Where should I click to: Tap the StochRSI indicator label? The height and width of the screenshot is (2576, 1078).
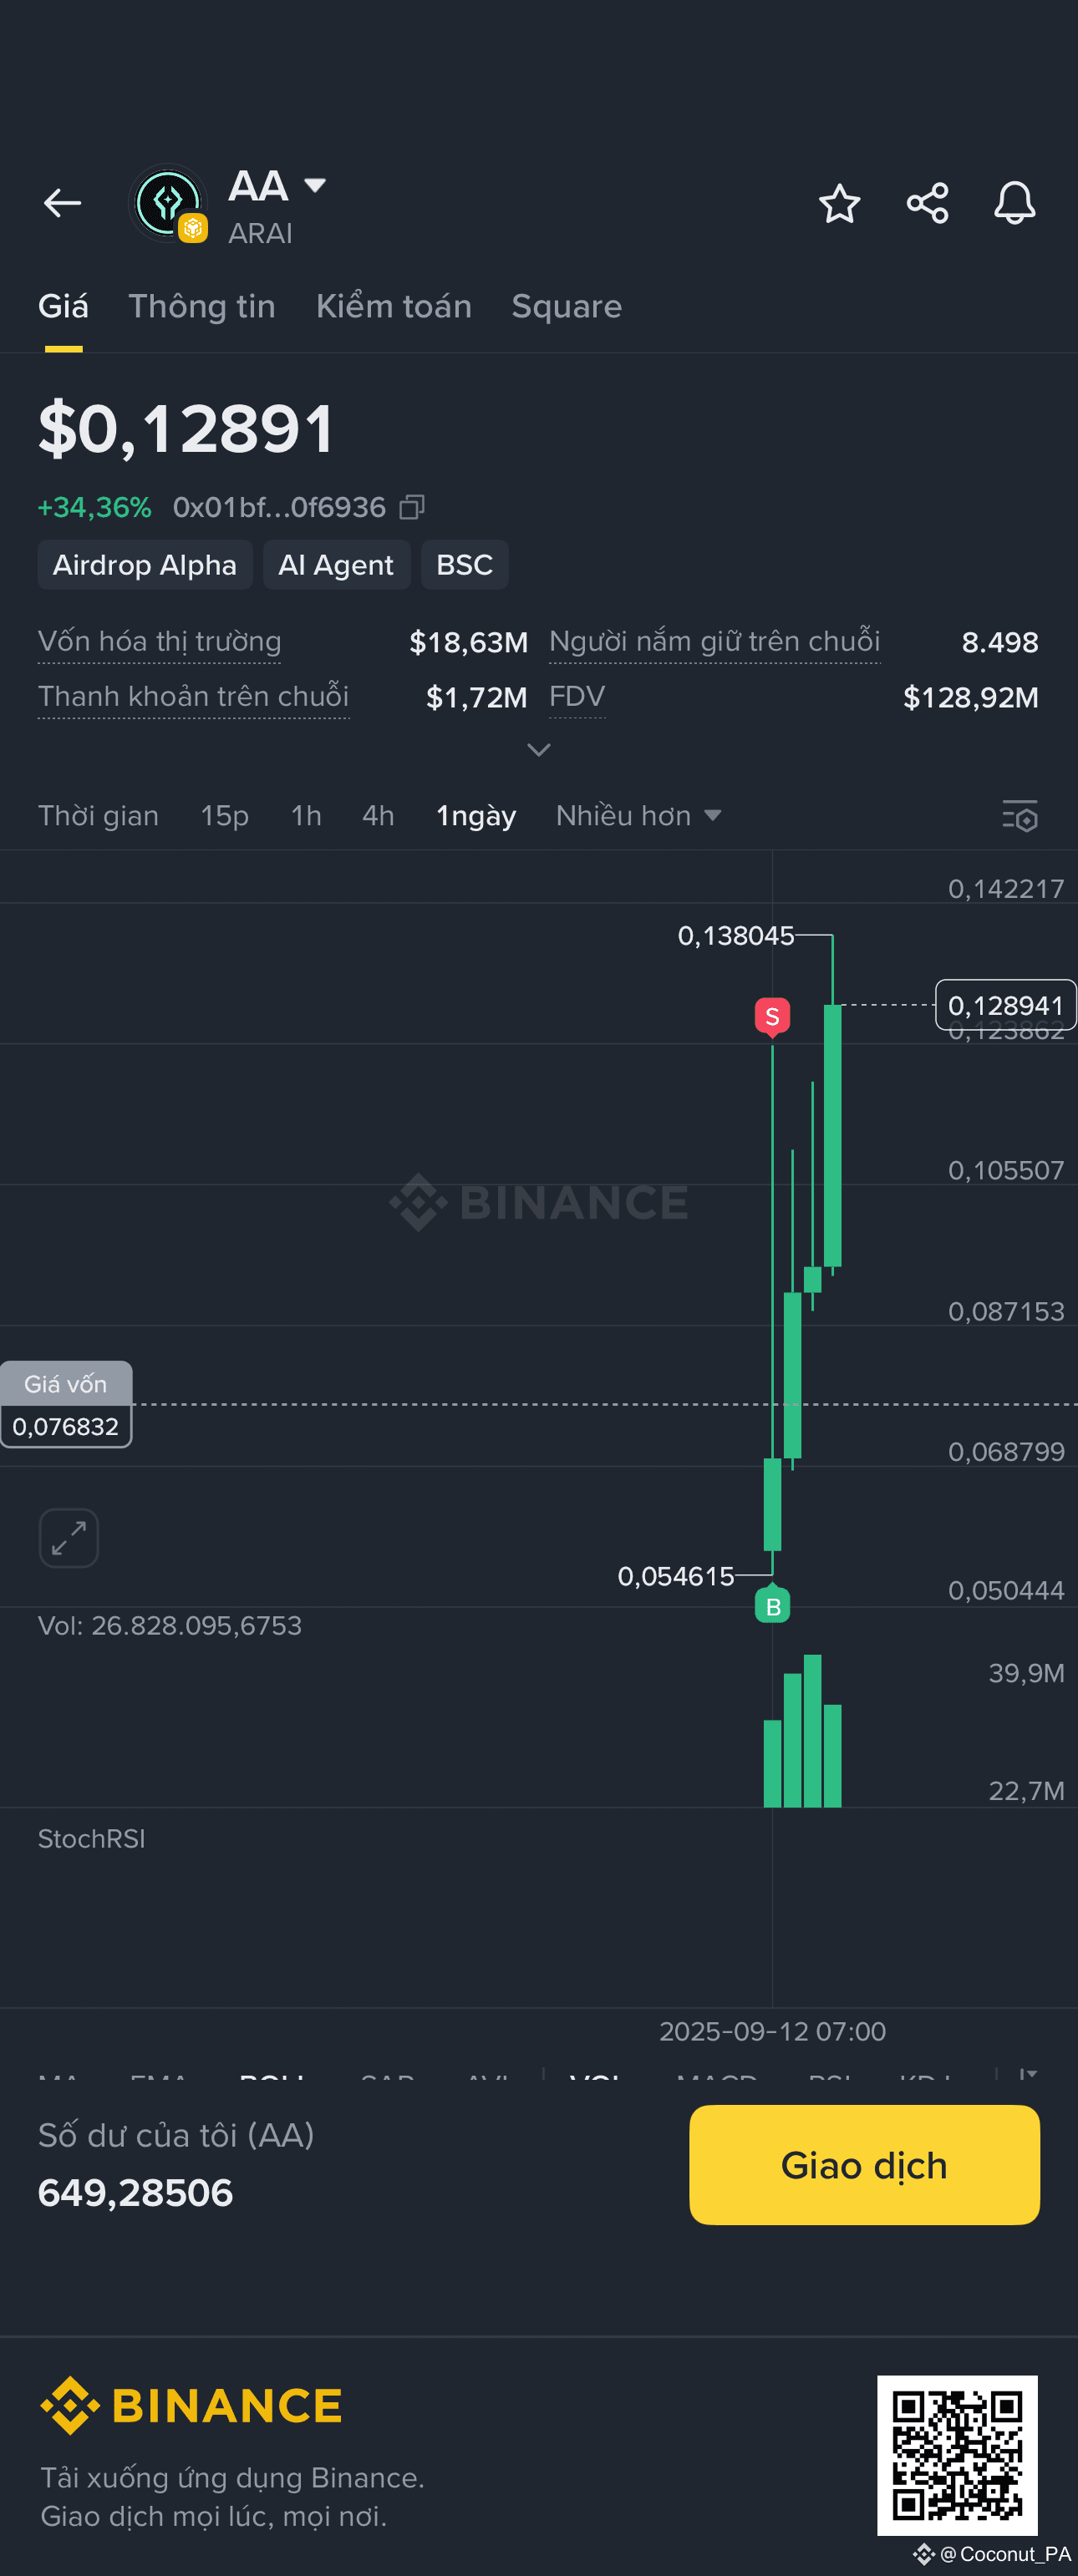click(92, 1840)
